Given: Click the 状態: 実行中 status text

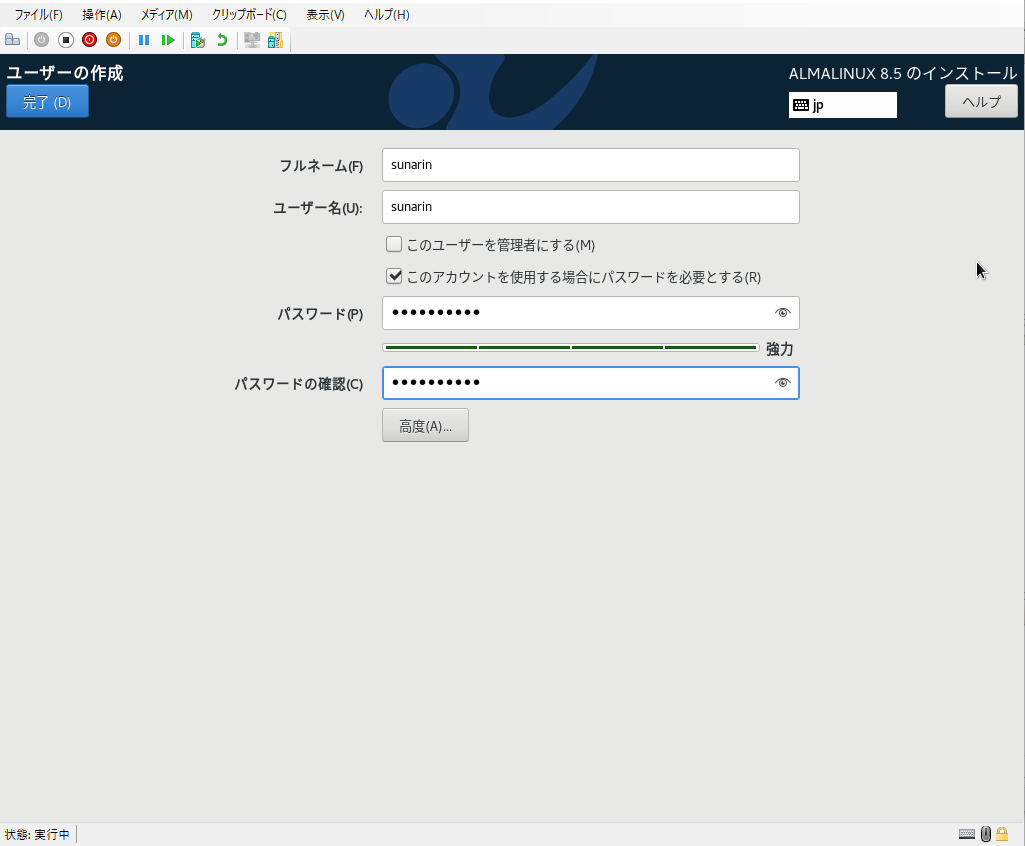Looking at the screenshot, I should coord(37,834).
